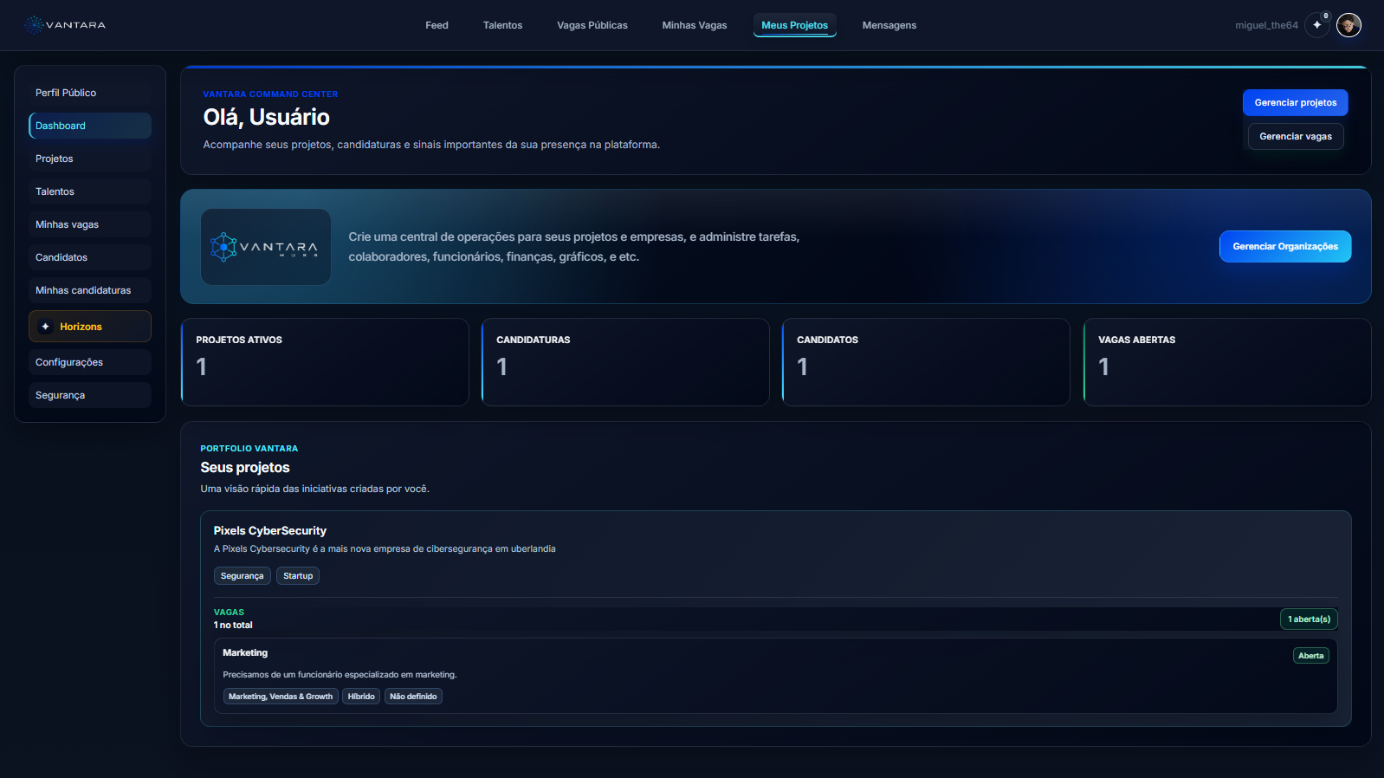Open Configurações in the sidebar
The height and width of the screenshot is (778, 1384).
(x=90, y=363)
